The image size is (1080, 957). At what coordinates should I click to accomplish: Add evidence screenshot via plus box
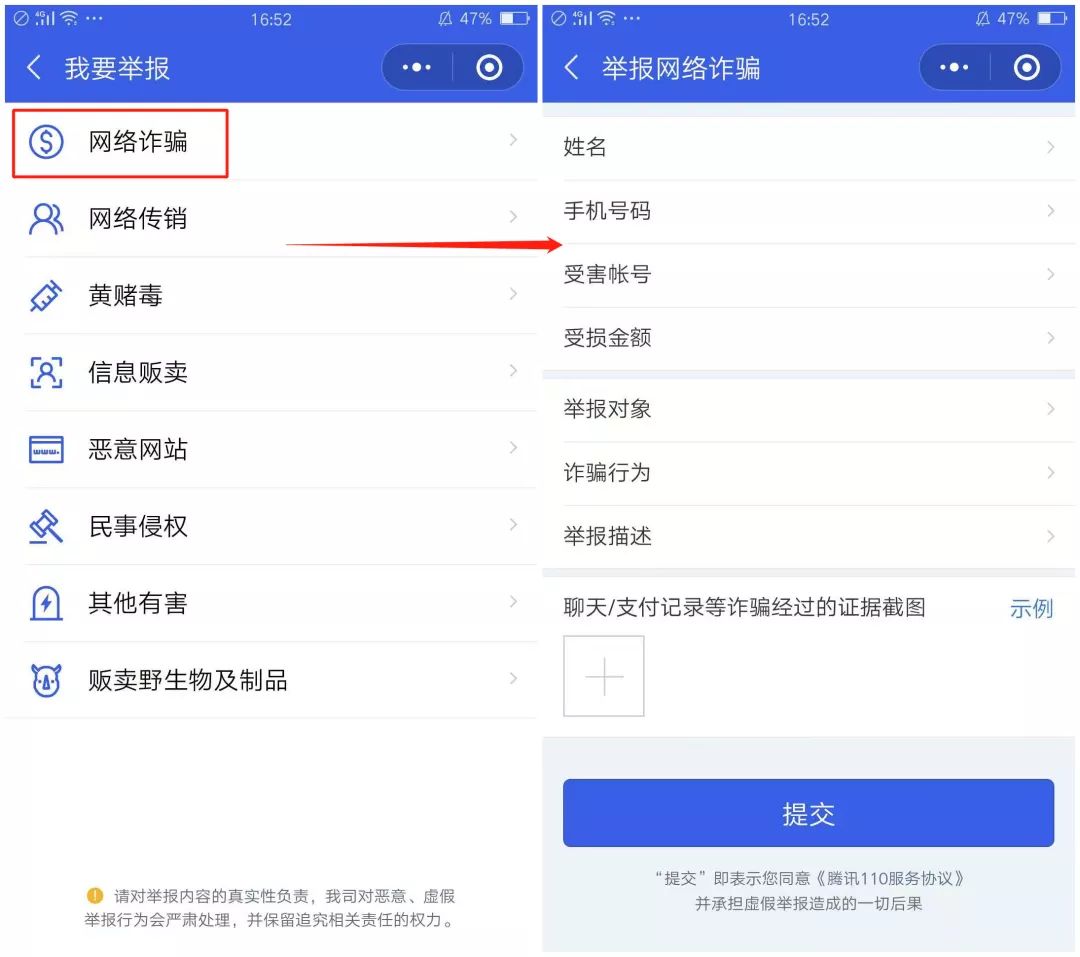[x=604, y=677]
